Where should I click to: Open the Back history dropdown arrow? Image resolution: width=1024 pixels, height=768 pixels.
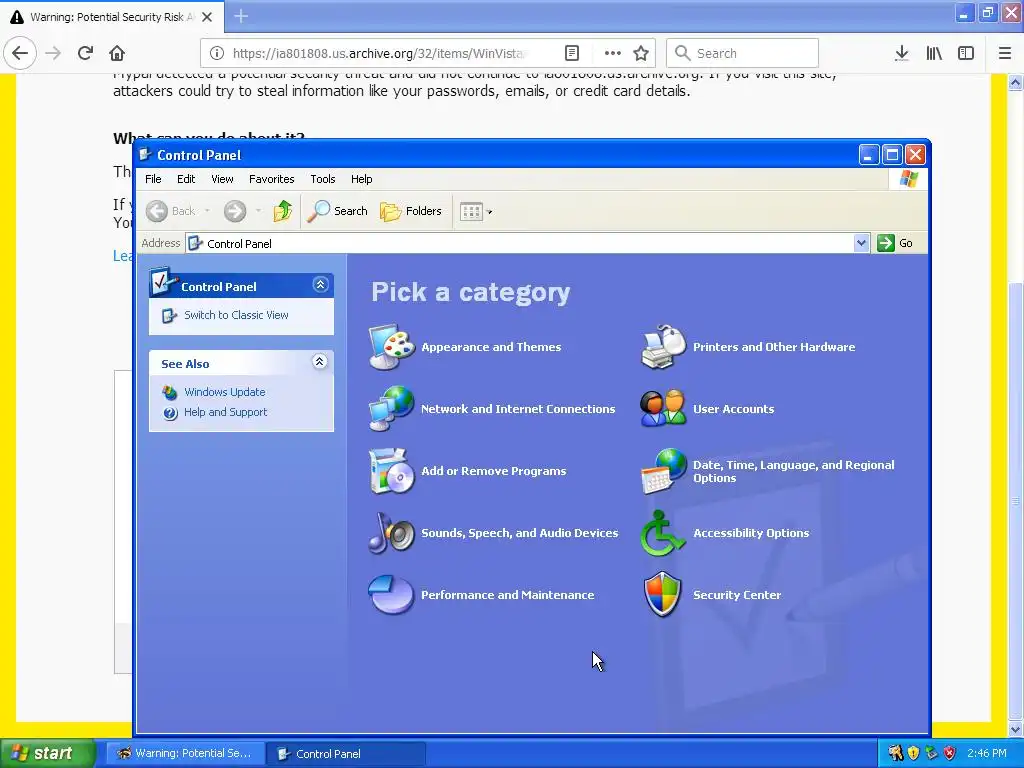click(x=207, y=211)
